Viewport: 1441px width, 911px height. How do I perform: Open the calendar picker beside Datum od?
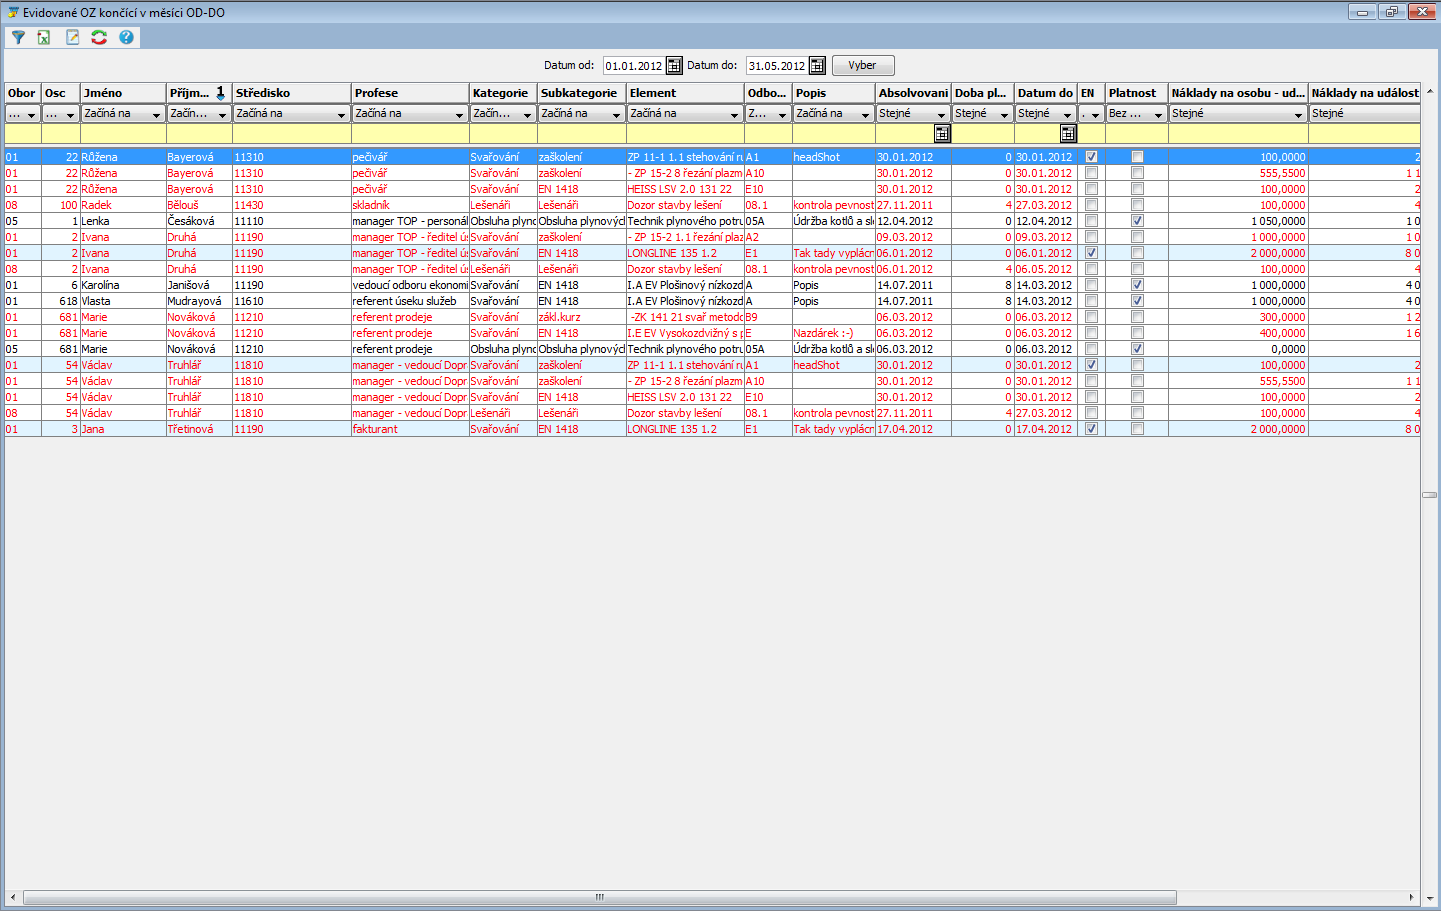pyautogui.click(x=674, y=66)
